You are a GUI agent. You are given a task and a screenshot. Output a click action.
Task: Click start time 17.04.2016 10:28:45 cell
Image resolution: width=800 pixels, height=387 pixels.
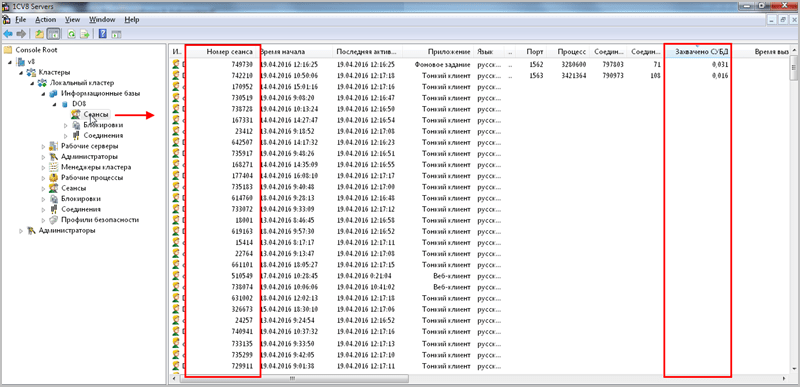(290, 276)
